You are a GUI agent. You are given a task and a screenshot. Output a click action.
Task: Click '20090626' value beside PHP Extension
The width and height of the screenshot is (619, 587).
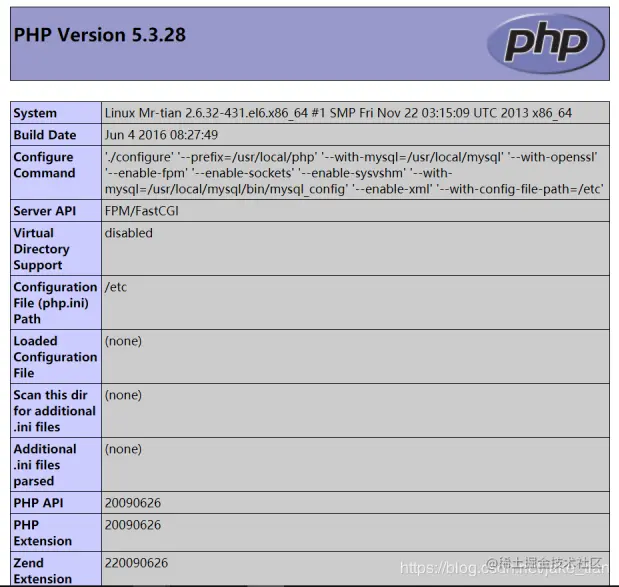133,525
